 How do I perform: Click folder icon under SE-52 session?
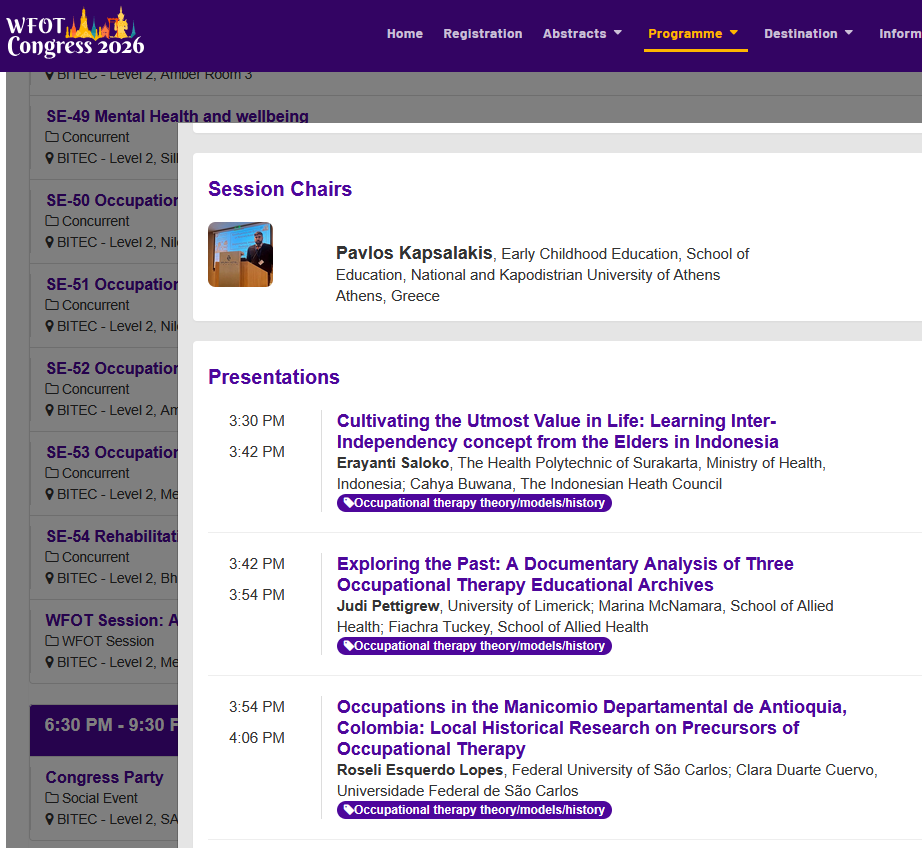click(52, 389)
